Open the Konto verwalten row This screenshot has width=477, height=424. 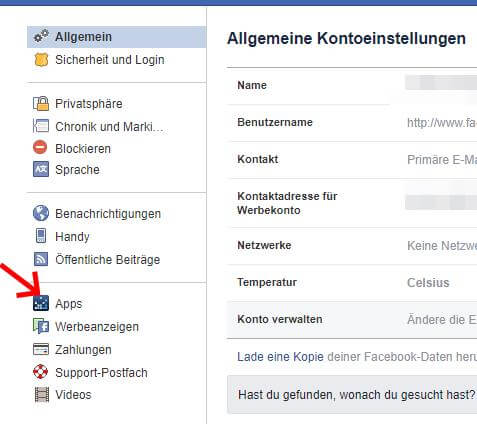pyautogui.click(x=352, y=319)
